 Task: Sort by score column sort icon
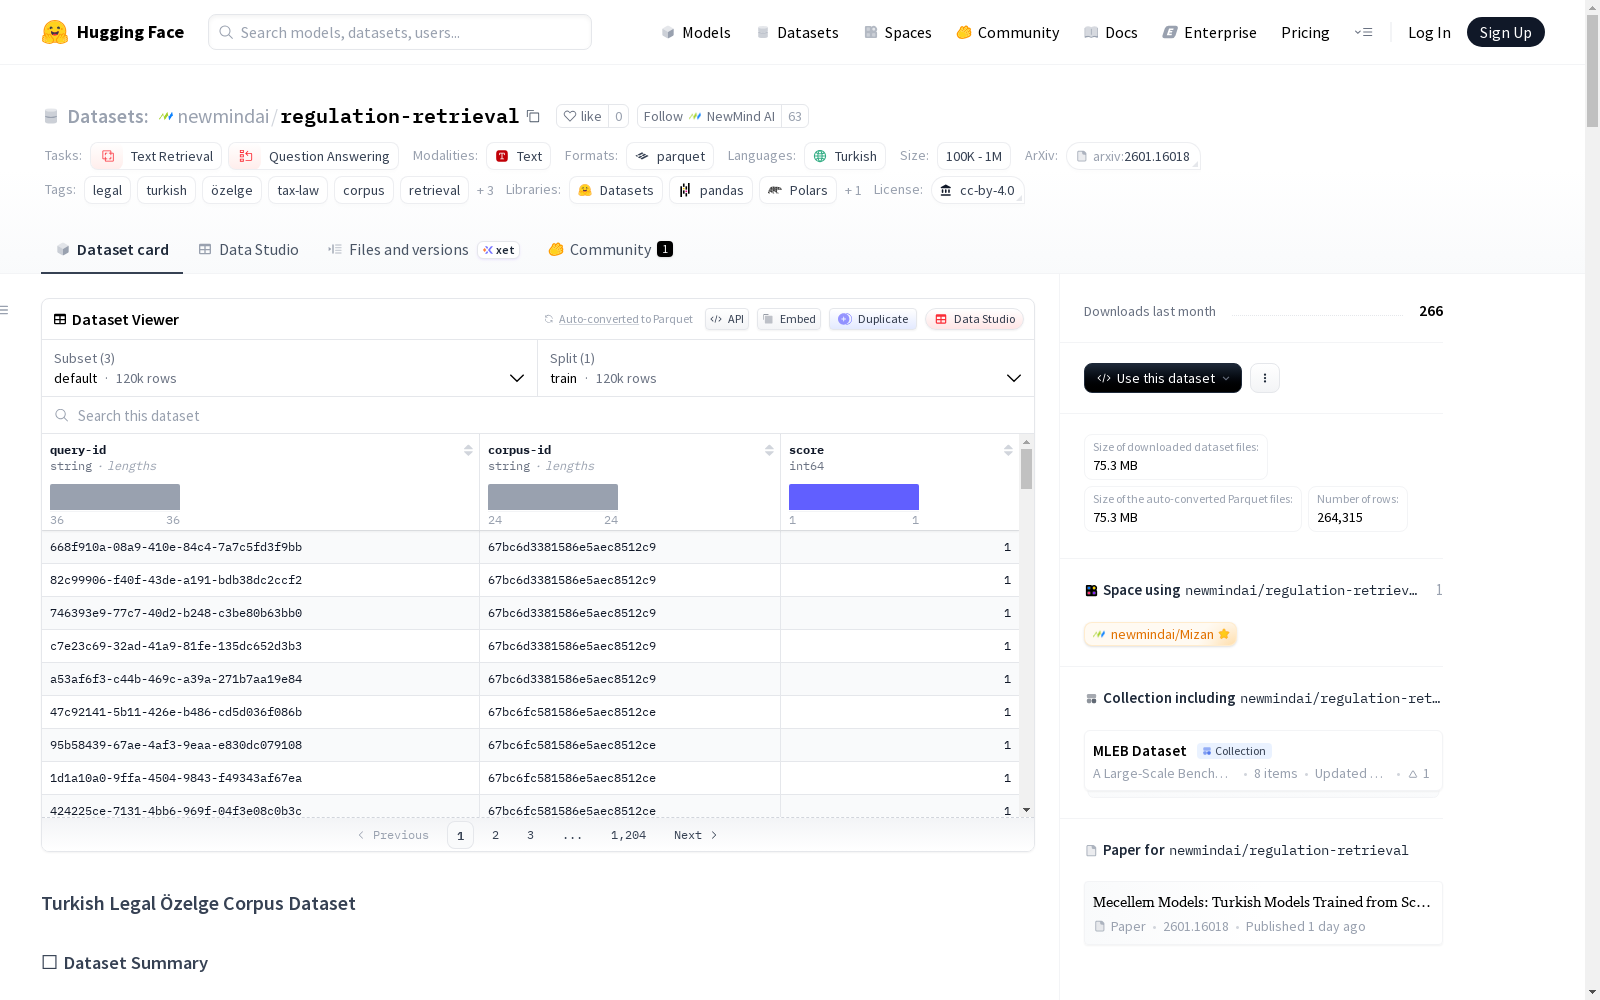pos(1008,450)
